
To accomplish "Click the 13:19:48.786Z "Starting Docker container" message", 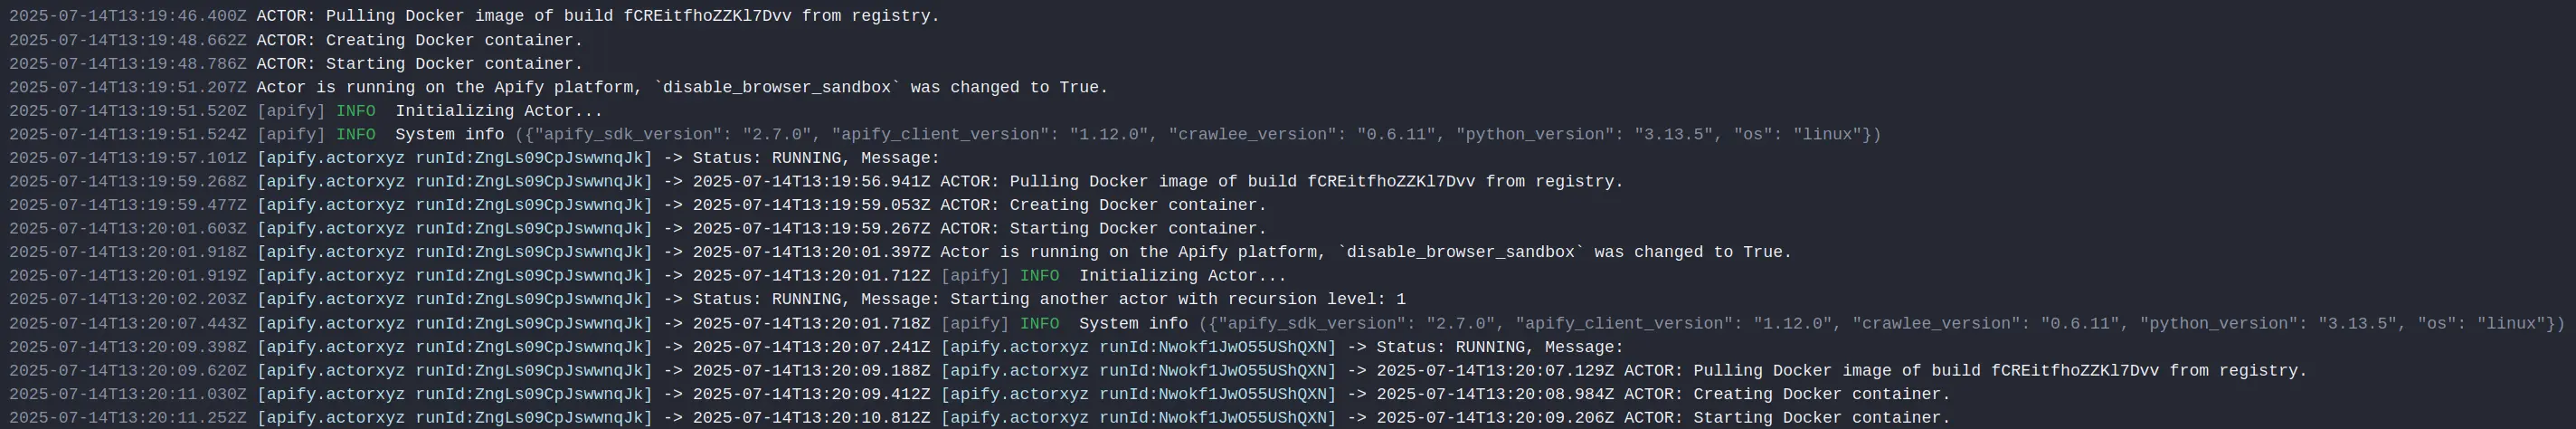I will 454,64.
